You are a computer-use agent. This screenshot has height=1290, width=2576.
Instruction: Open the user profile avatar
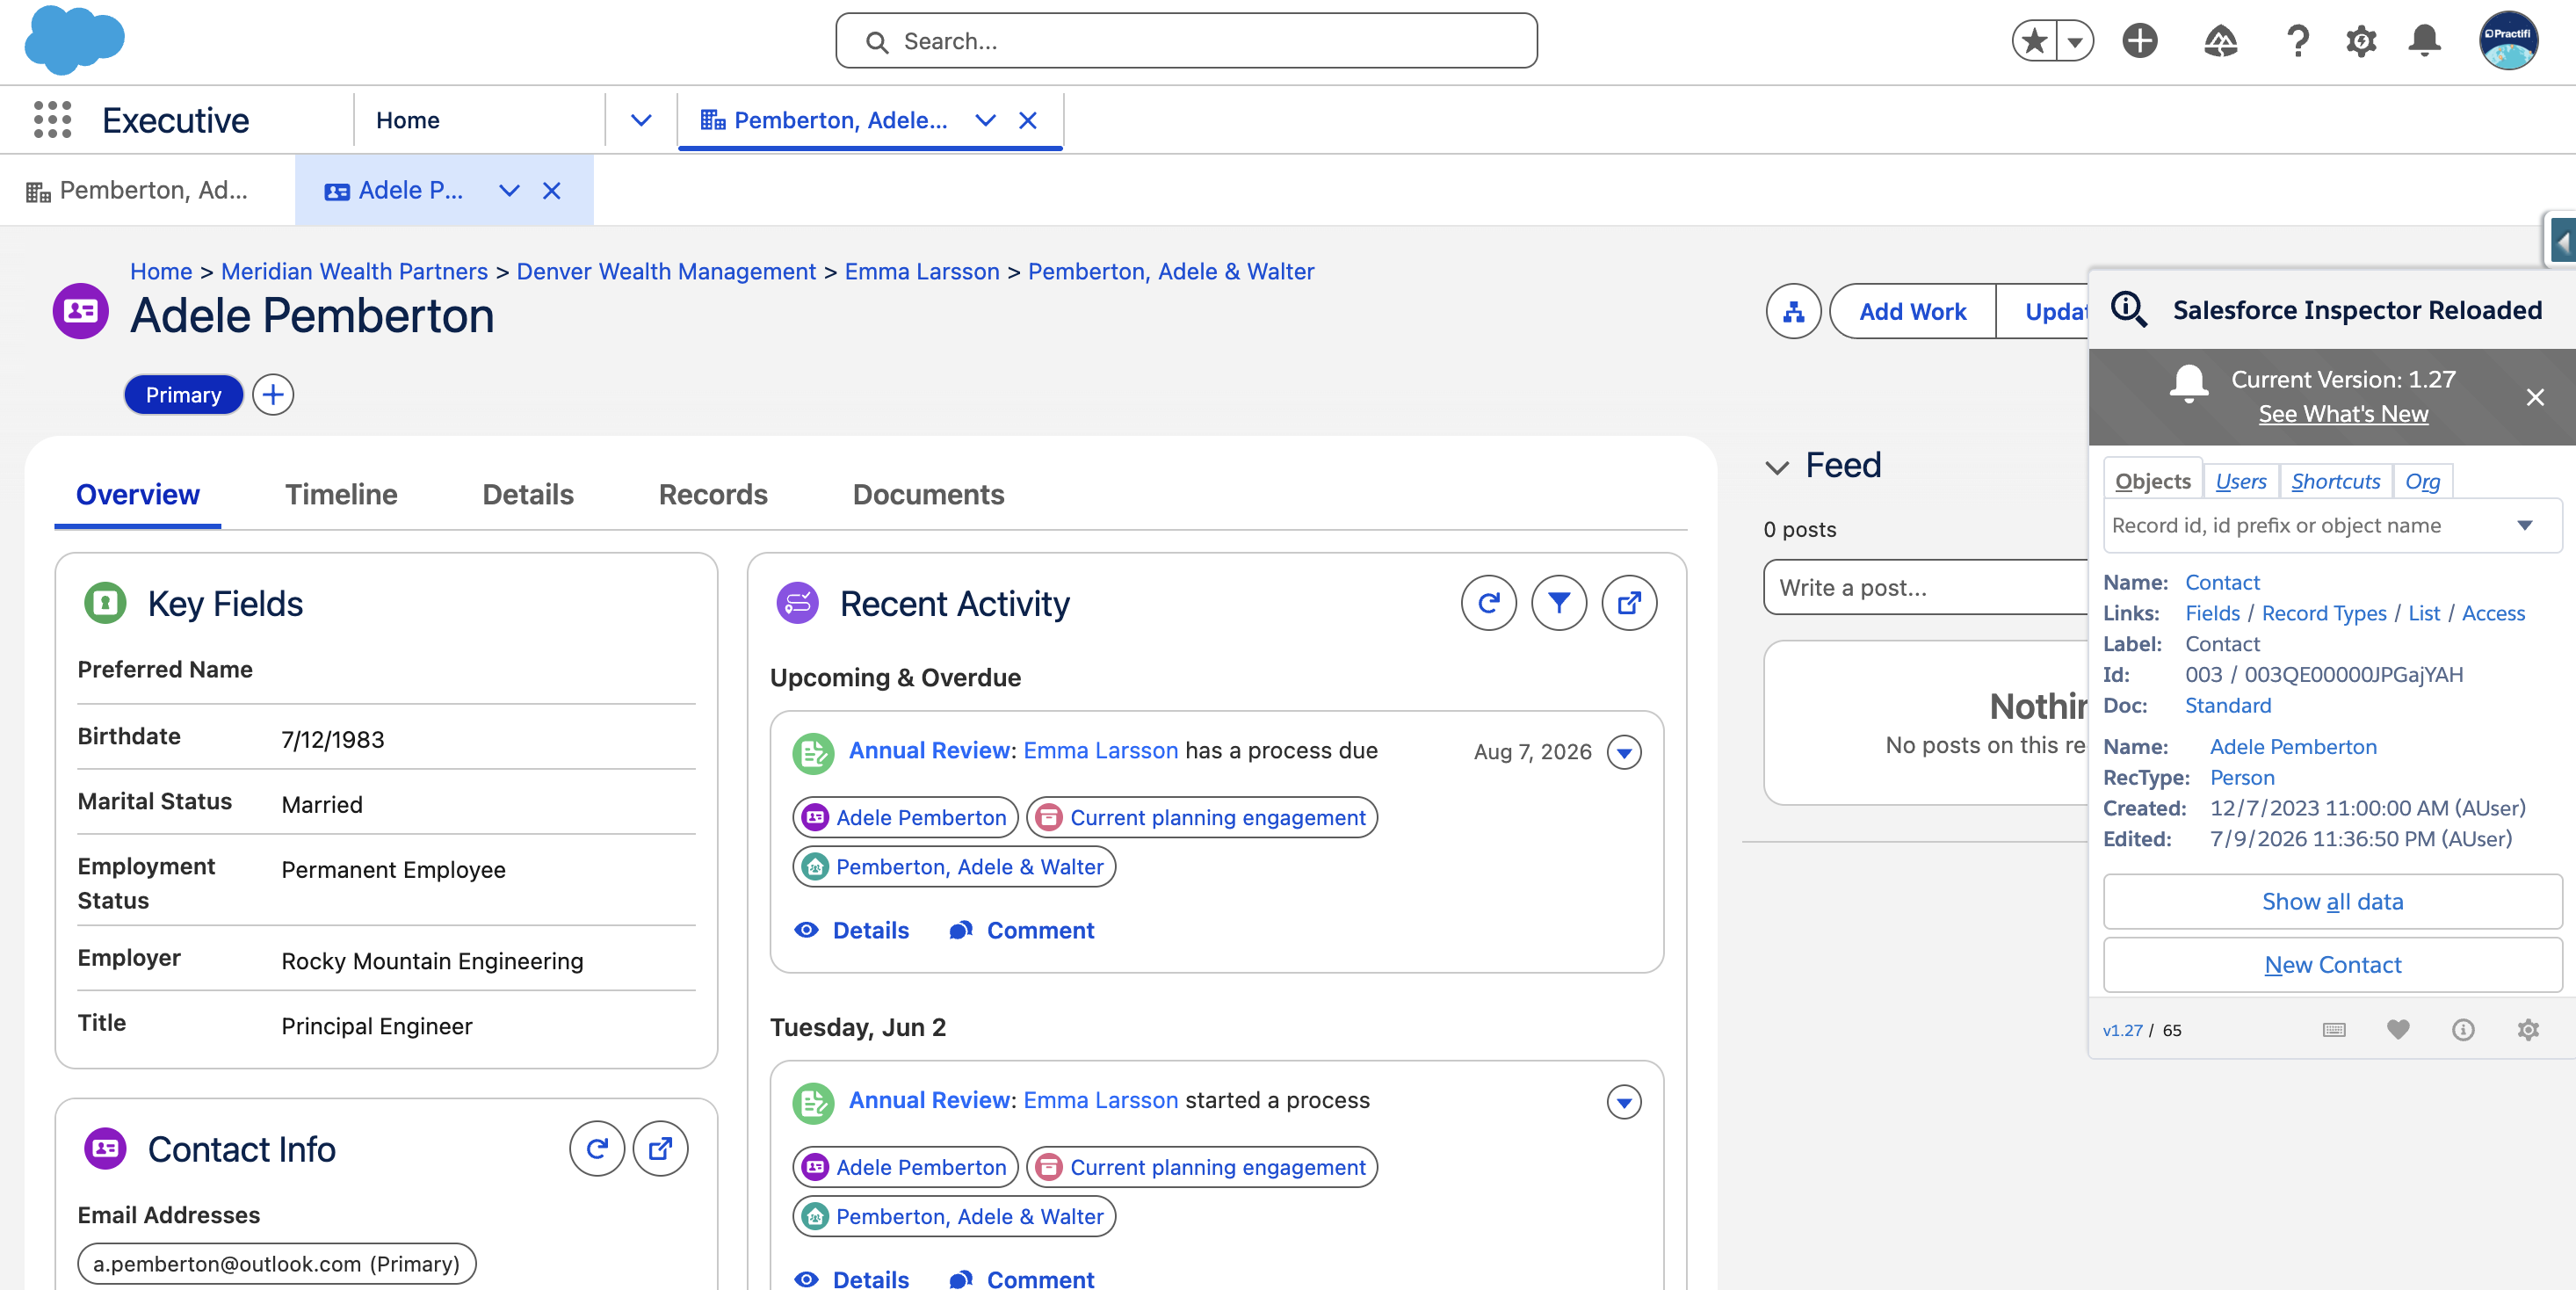2508,41
